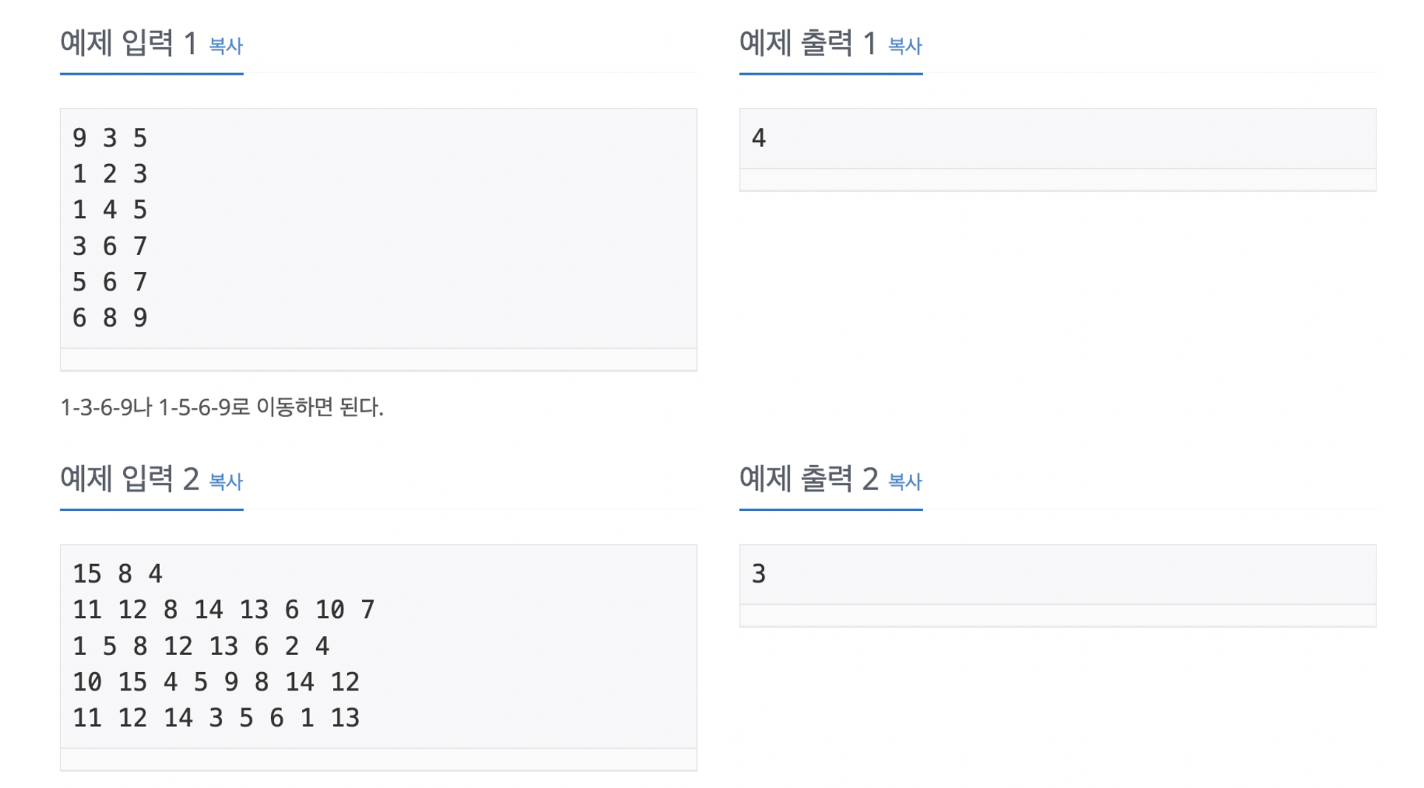Copy example output 1 via 복사 link
Image resolution: width=1424 pixels, height=788 pixels.
point(905,45)
